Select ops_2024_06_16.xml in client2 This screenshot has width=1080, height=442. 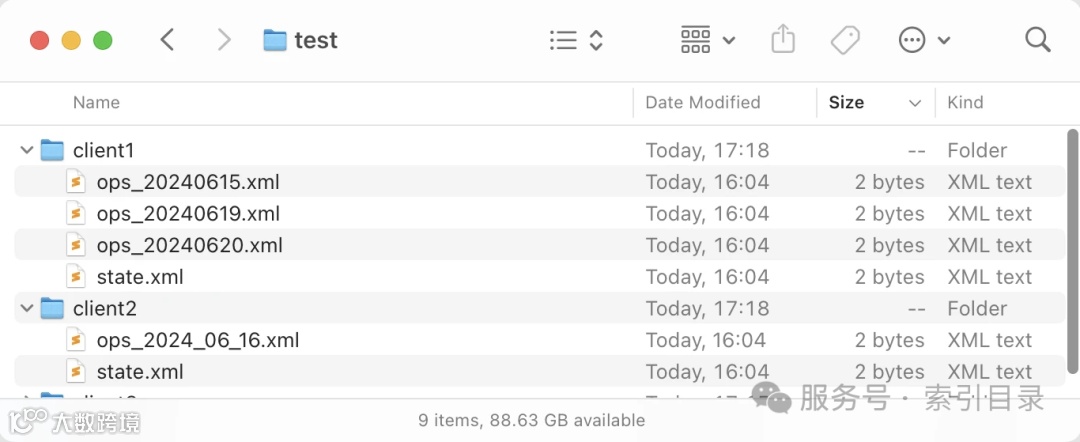click(197, 340)
